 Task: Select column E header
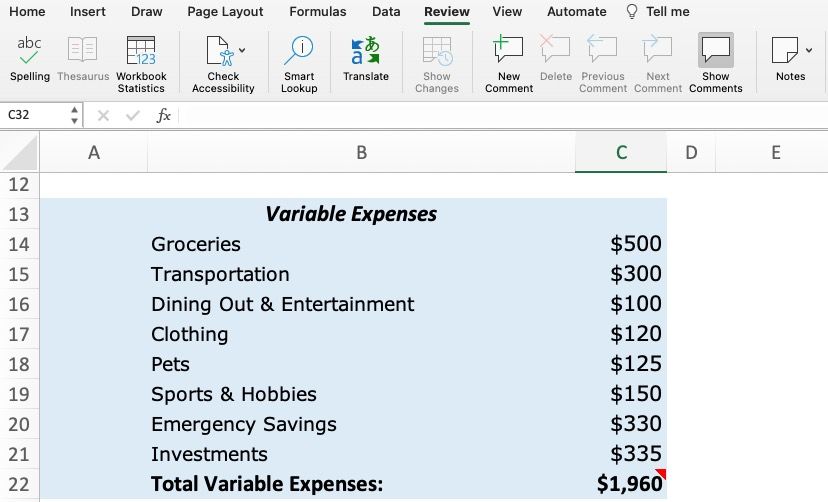point(775,153)
